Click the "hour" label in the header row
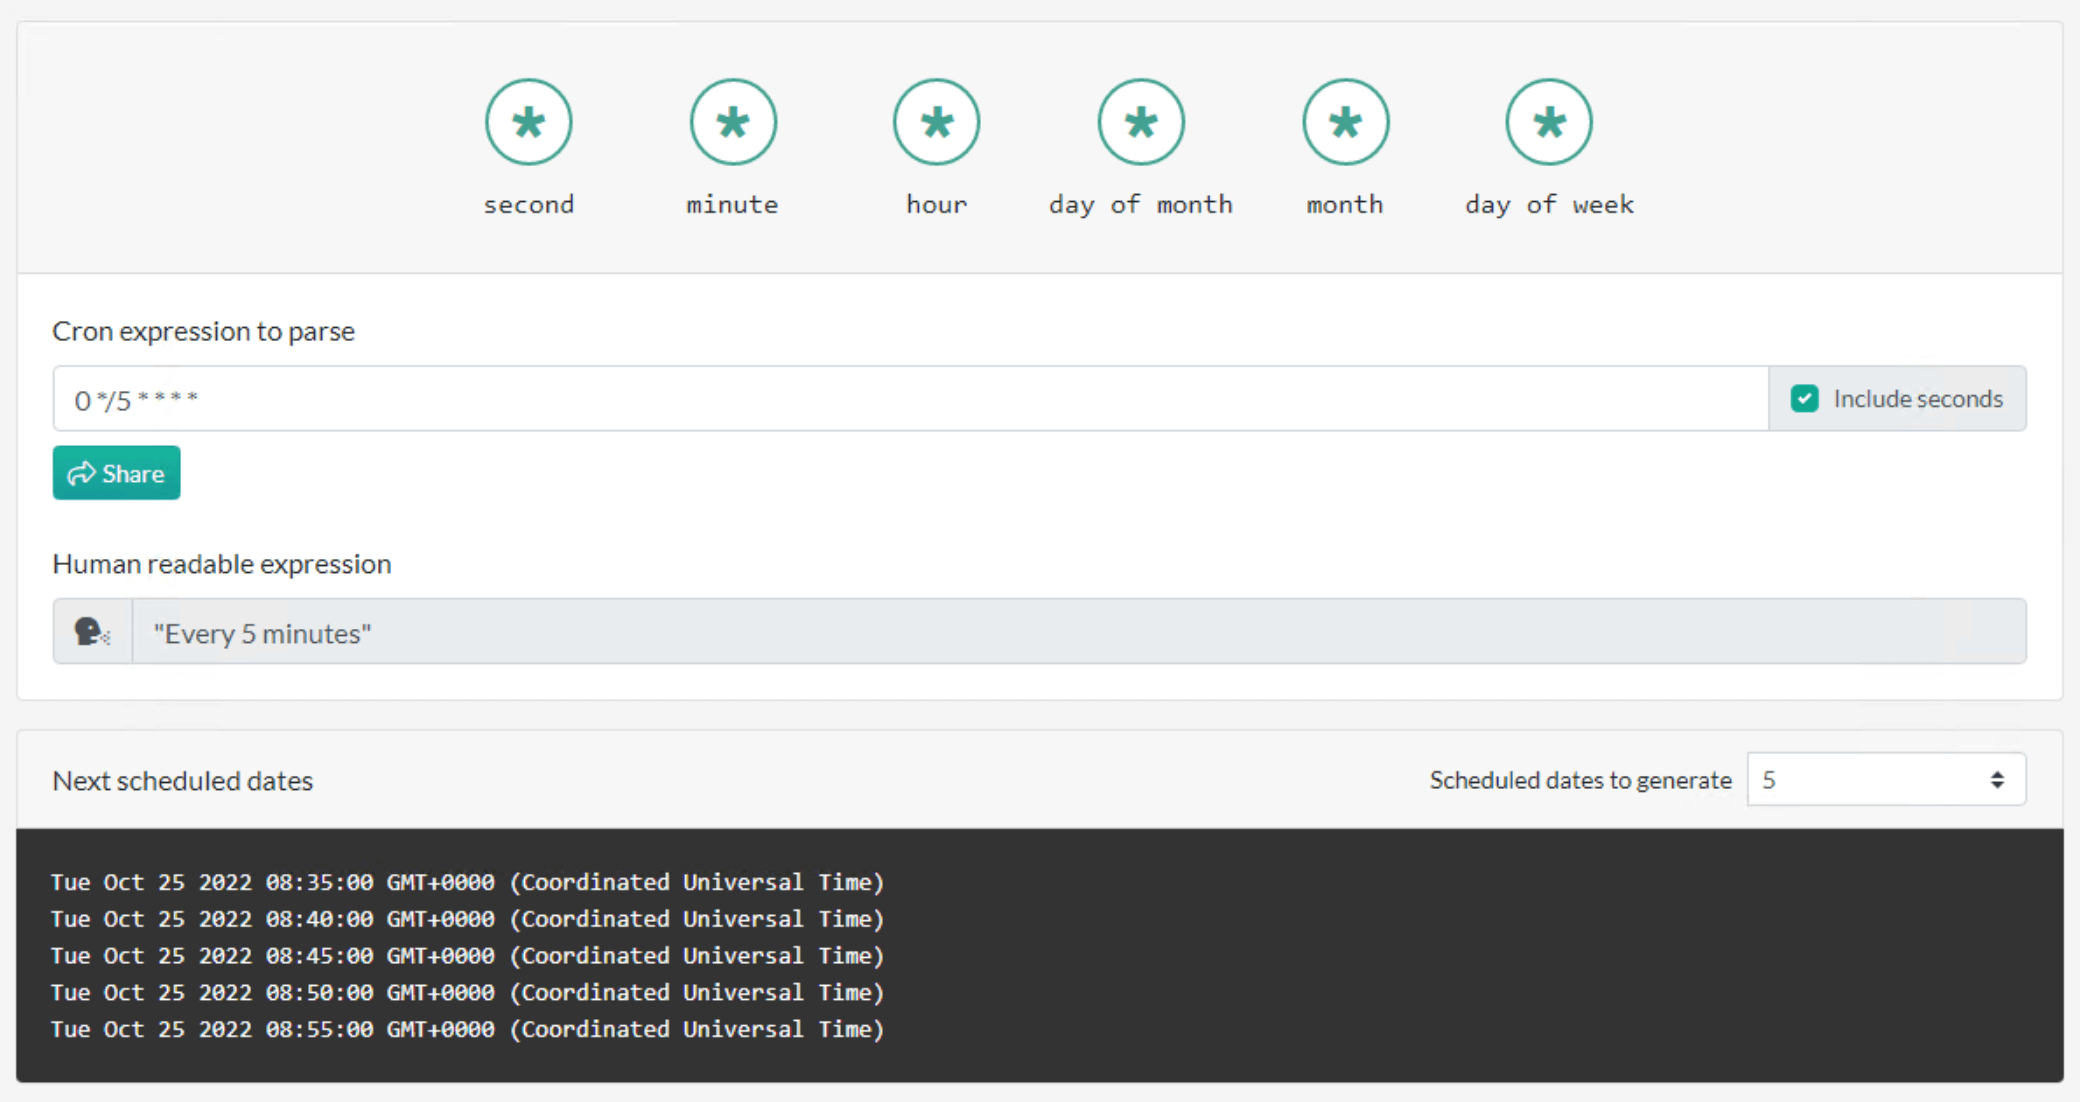Screen dimensions: 2080x1102 click(936, 204)
